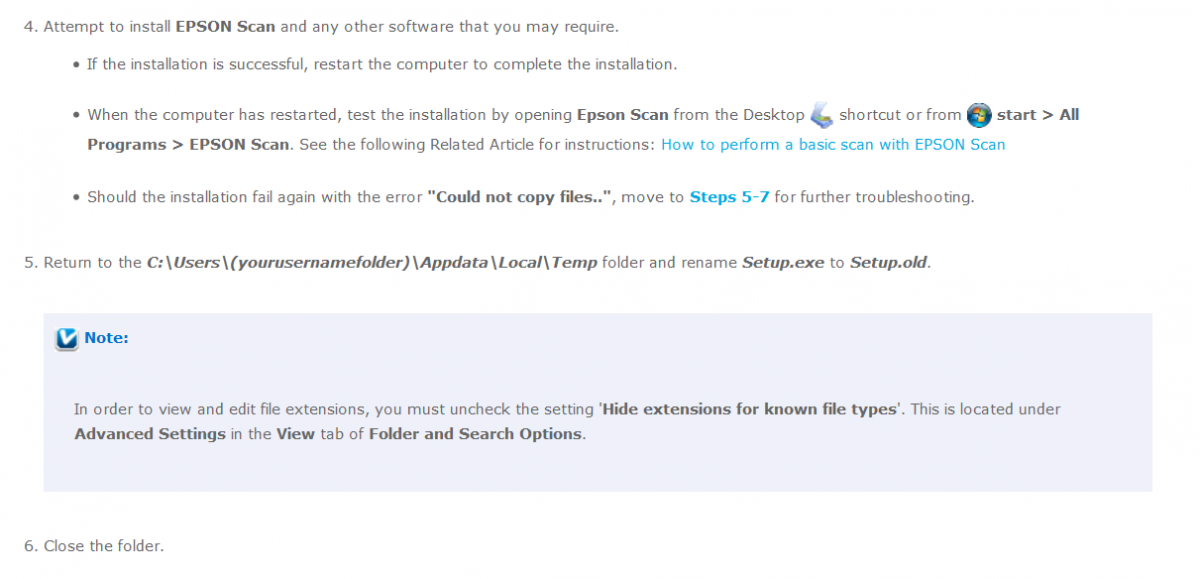Follow the 'Steps 5-7' link
The image size is (1200, 579).
coord(729,197)
